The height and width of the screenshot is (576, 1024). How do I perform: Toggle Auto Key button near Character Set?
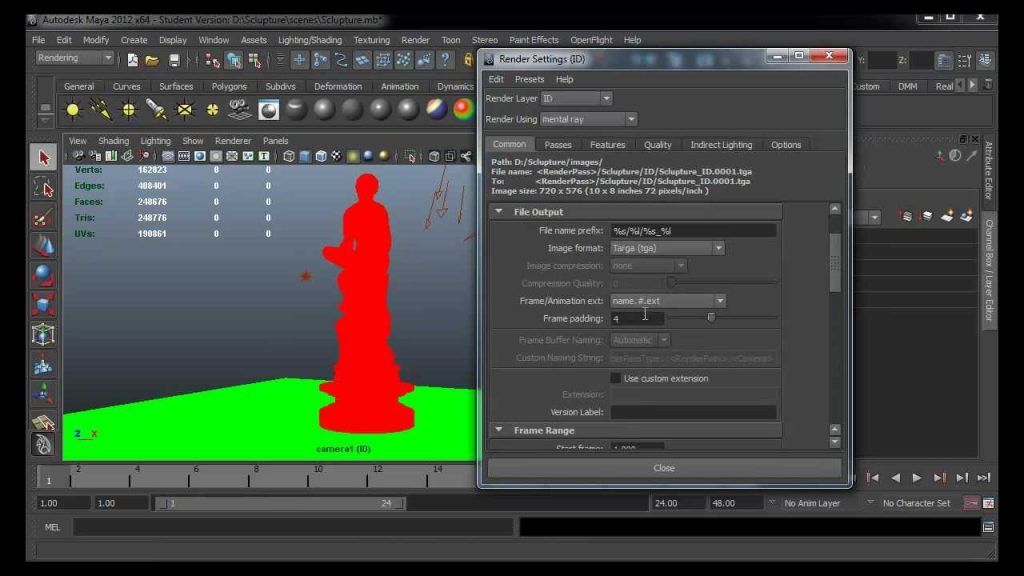point(971,503)
